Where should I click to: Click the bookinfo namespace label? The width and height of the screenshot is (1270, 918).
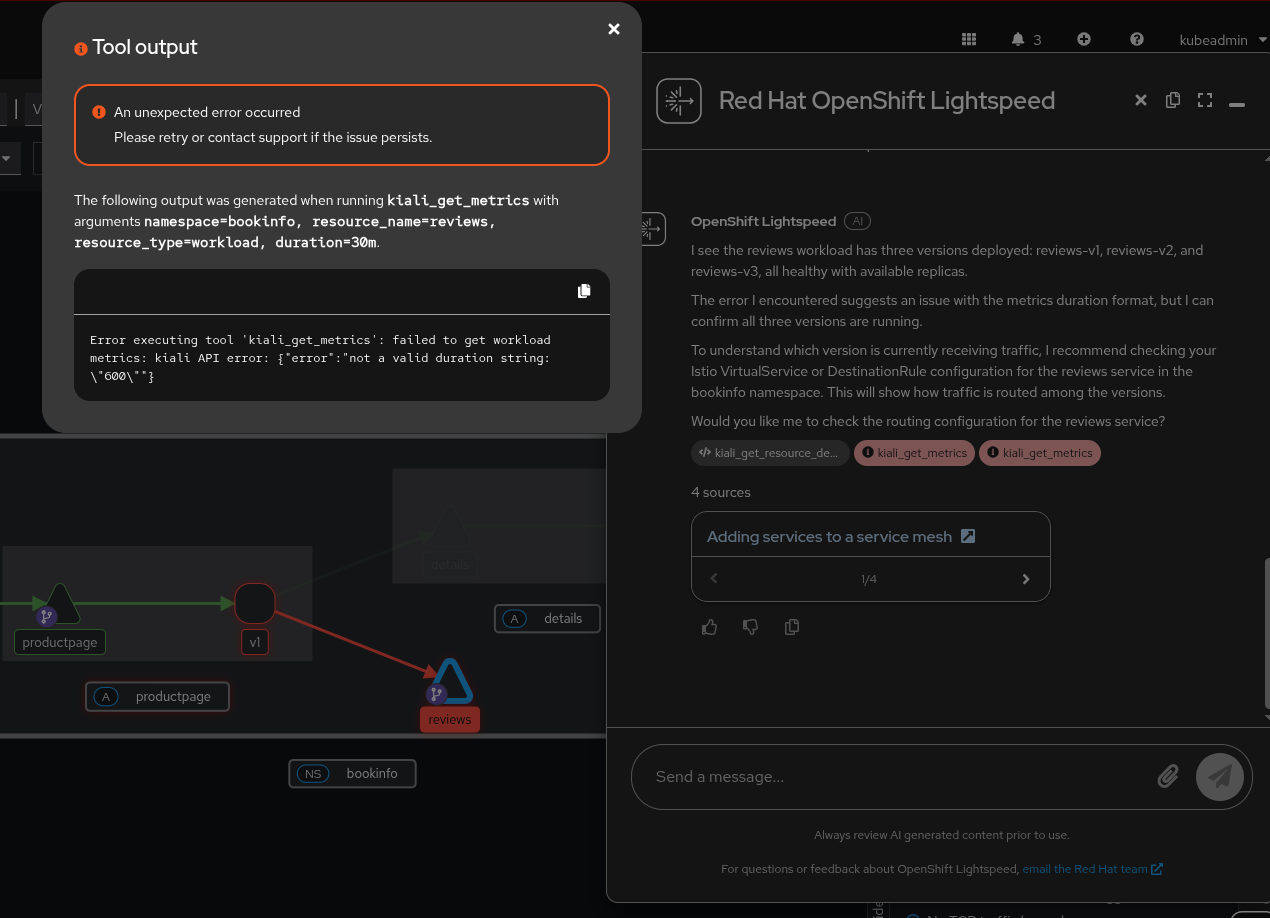click(352, 774)
